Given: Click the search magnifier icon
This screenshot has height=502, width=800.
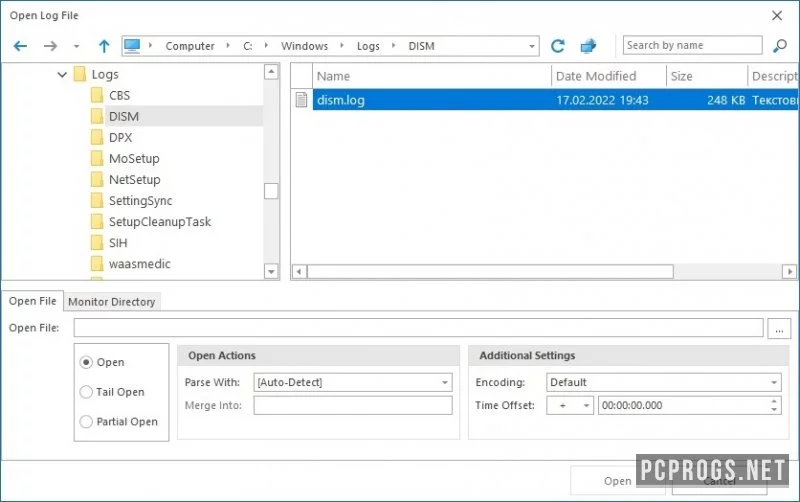Looking at the screenshot, I should tap(780, 46).
